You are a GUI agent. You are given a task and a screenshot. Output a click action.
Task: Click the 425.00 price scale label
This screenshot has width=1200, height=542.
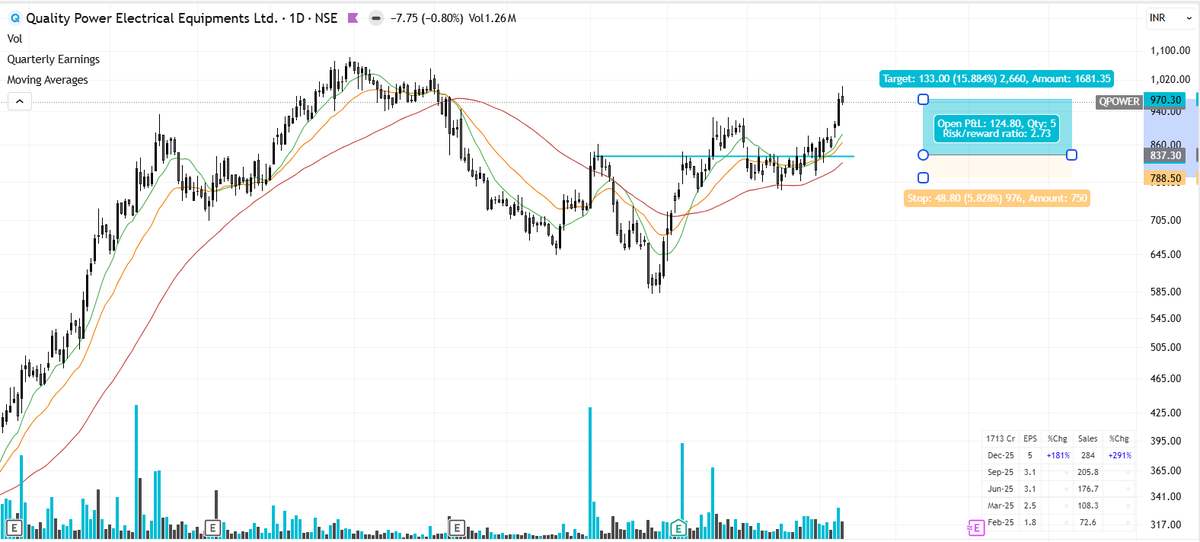pyautogui.click(x=1167, y=412)
